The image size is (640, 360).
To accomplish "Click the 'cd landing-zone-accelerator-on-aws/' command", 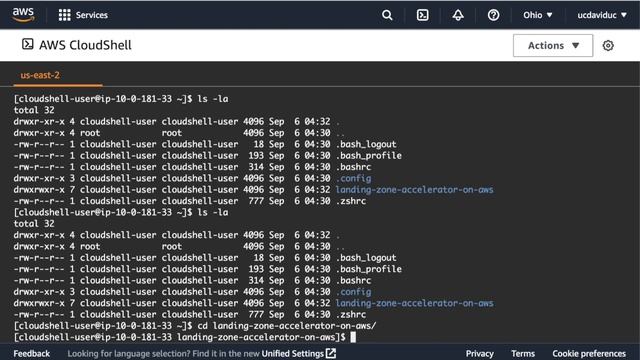I will point(287,326).
